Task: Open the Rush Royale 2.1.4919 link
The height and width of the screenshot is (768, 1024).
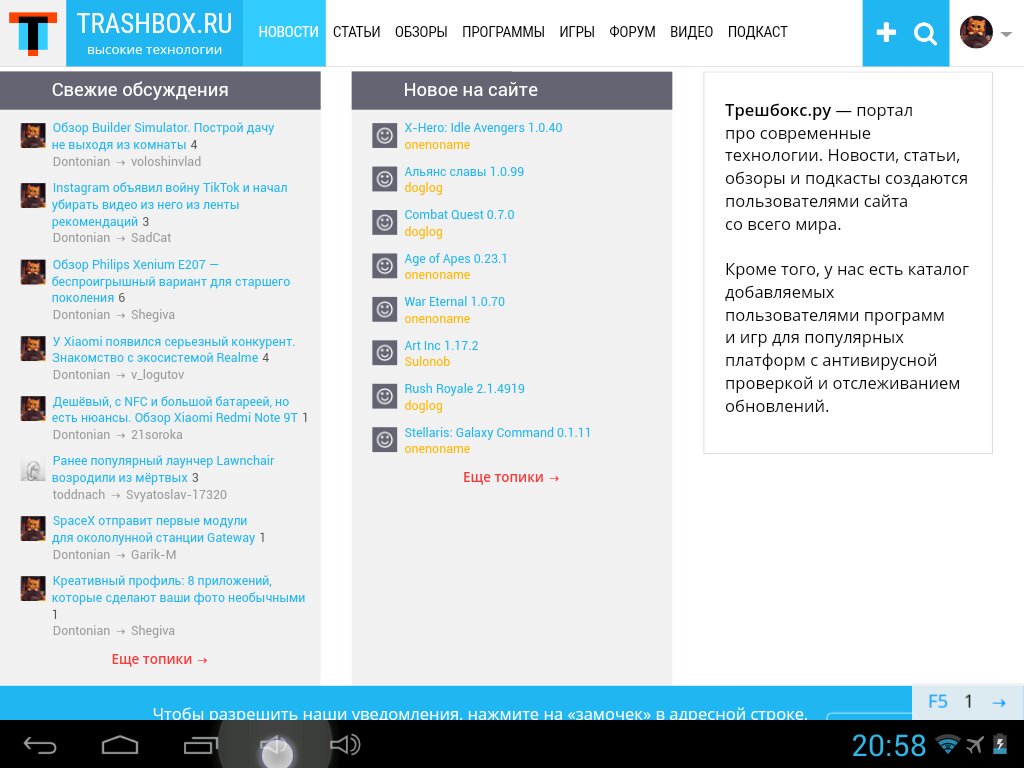Action: pyautogui.click(x=464, y=389)
